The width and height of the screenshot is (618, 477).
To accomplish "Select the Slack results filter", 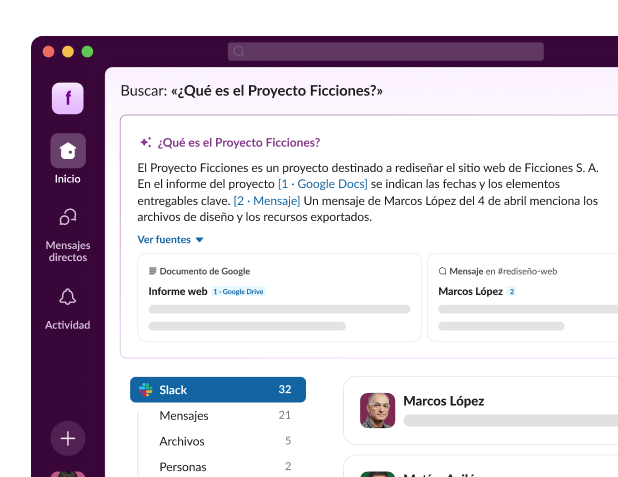I will point(218,390).
